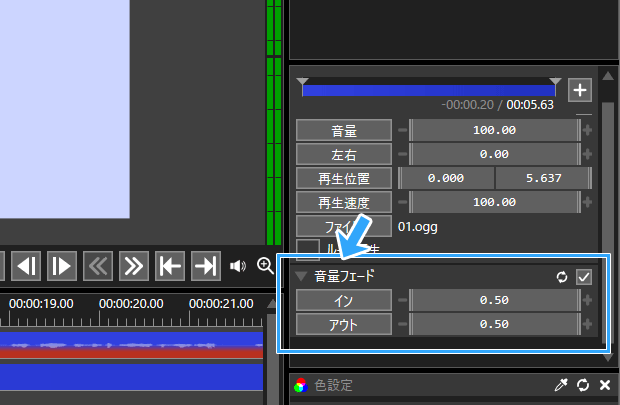Increase イン value with its plus button

click(587, 300)
